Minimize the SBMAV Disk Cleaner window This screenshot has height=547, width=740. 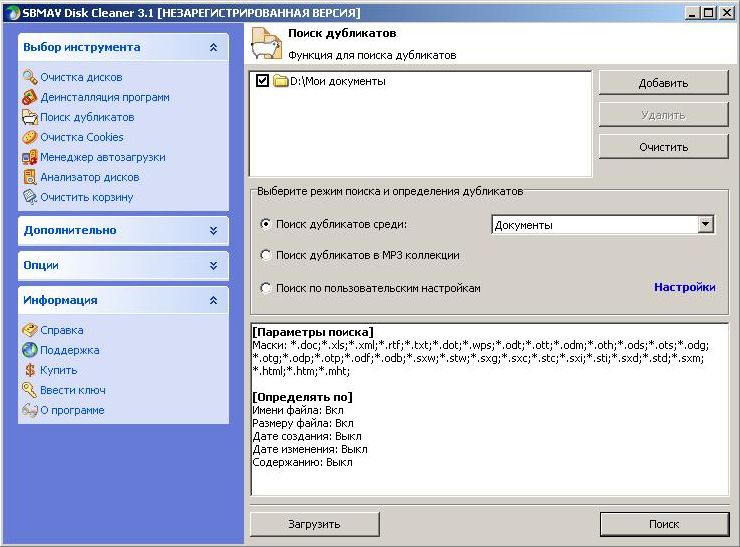[x=692, y=13]
